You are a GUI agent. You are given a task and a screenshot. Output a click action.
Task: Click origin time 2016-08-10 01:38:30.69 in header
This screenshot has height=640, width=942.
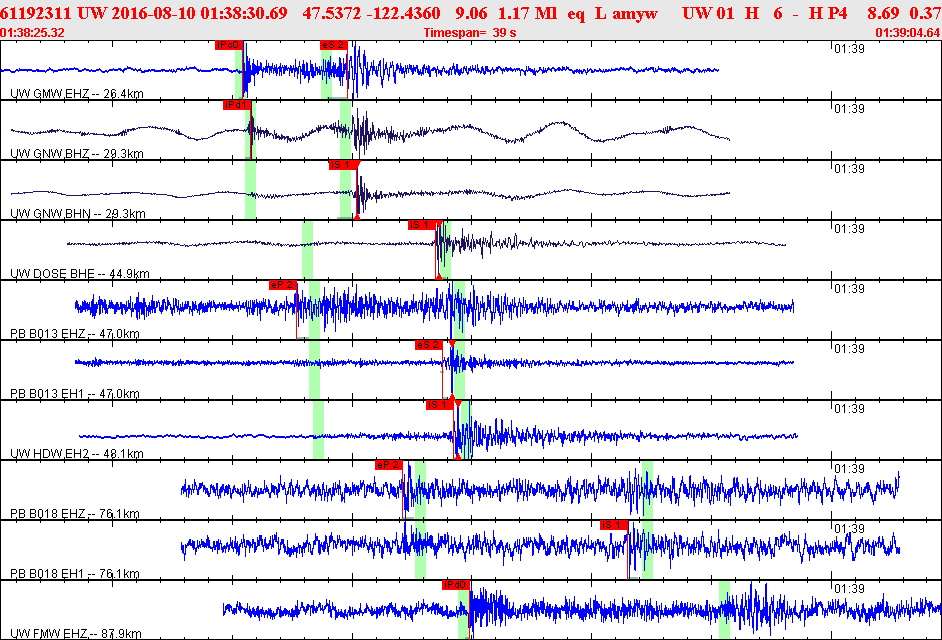tap(199, 13)
